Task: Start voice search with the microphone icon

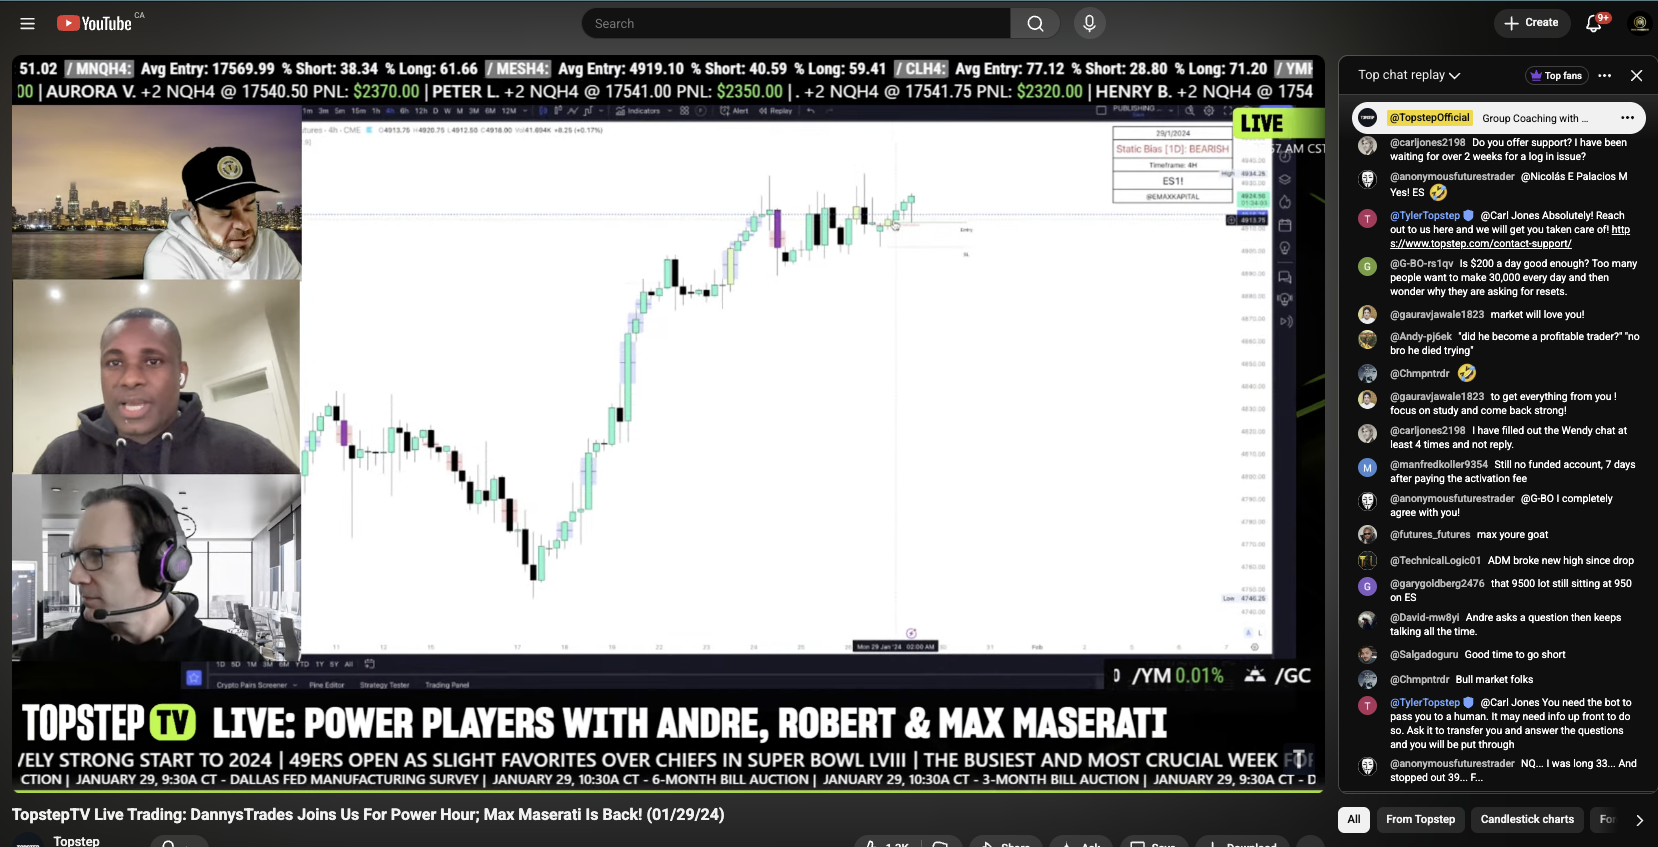Action: point(1089,23)
